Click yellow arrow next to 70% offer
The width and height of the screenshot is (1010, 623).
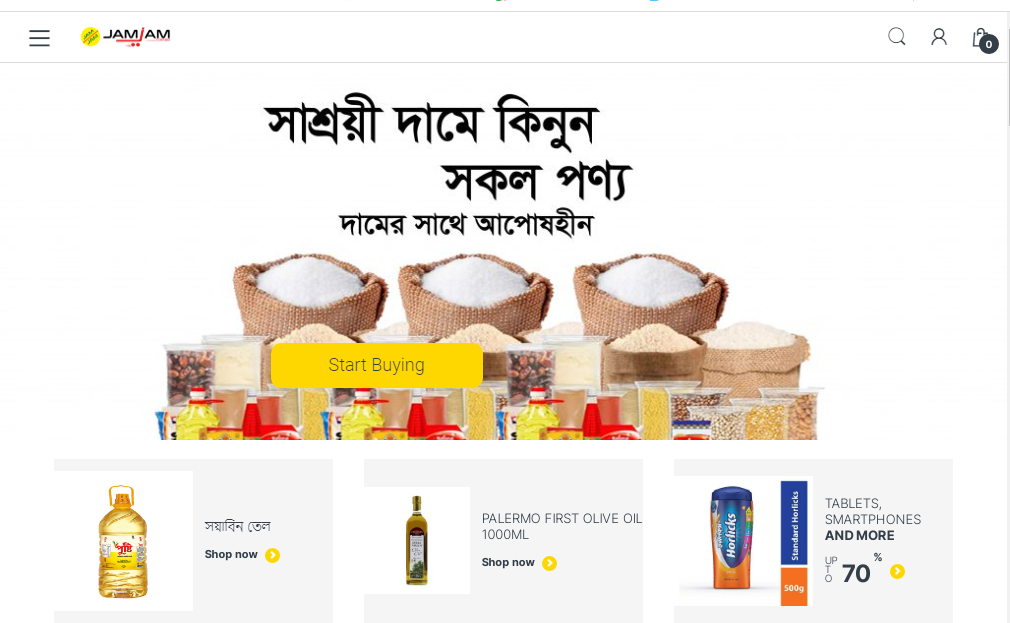pyautogui.click(x=897, y=571)
